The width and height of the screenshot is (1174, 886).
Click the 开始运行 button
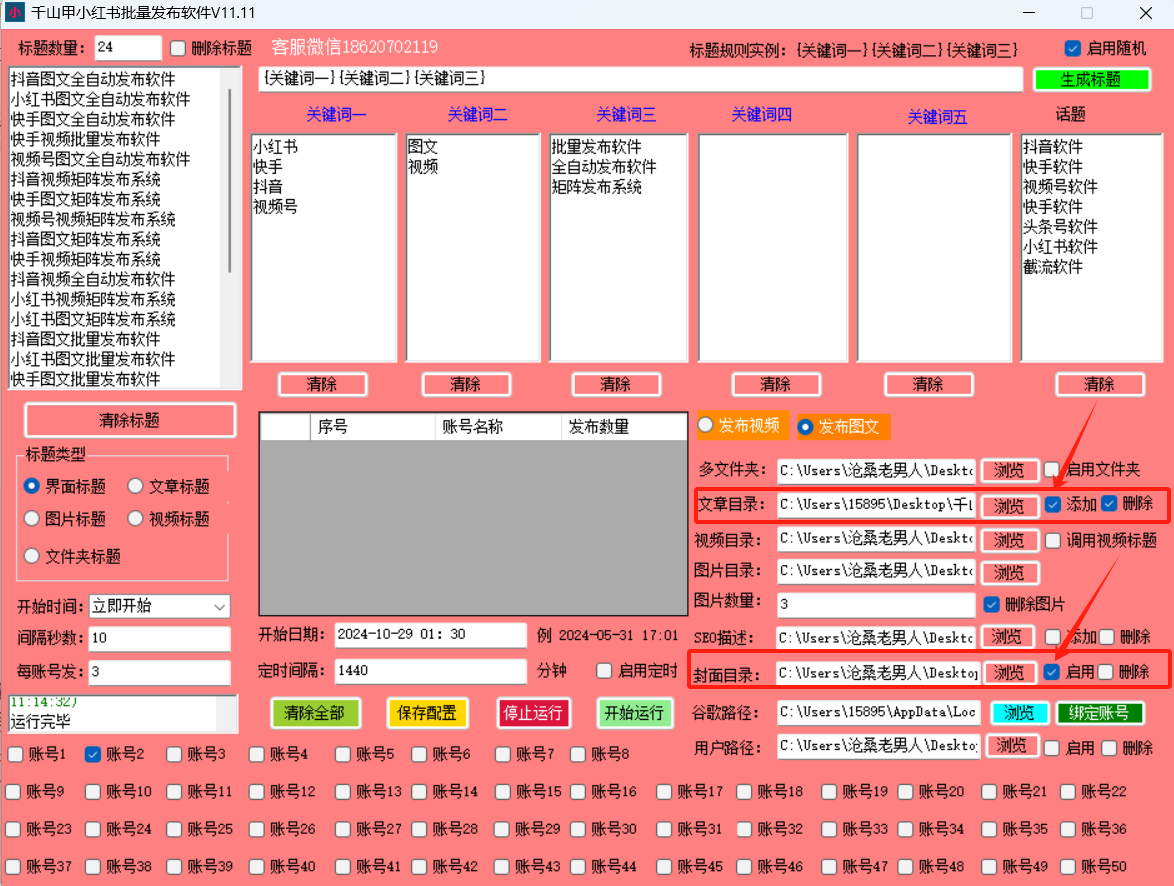pyautogui.click(x=634, y=713)
